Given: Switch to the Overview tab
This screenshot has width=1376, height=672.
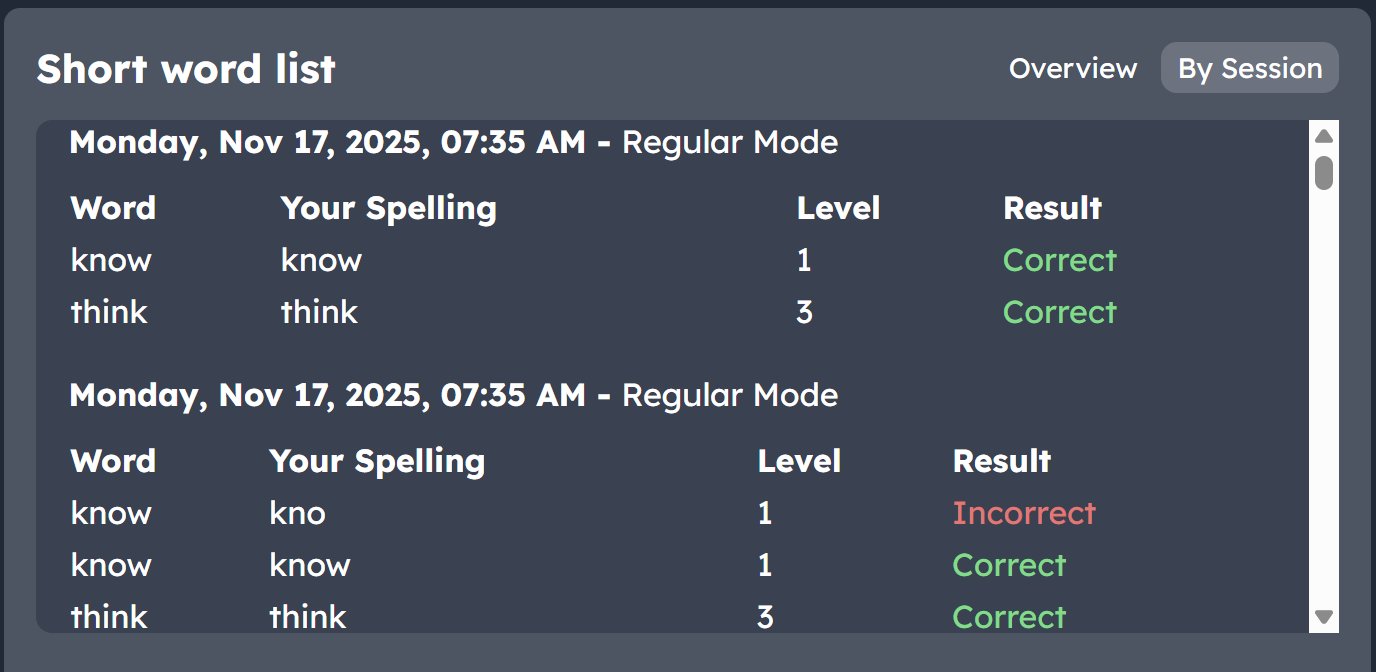Looking at the screenshot, I should coord(1072,68).
